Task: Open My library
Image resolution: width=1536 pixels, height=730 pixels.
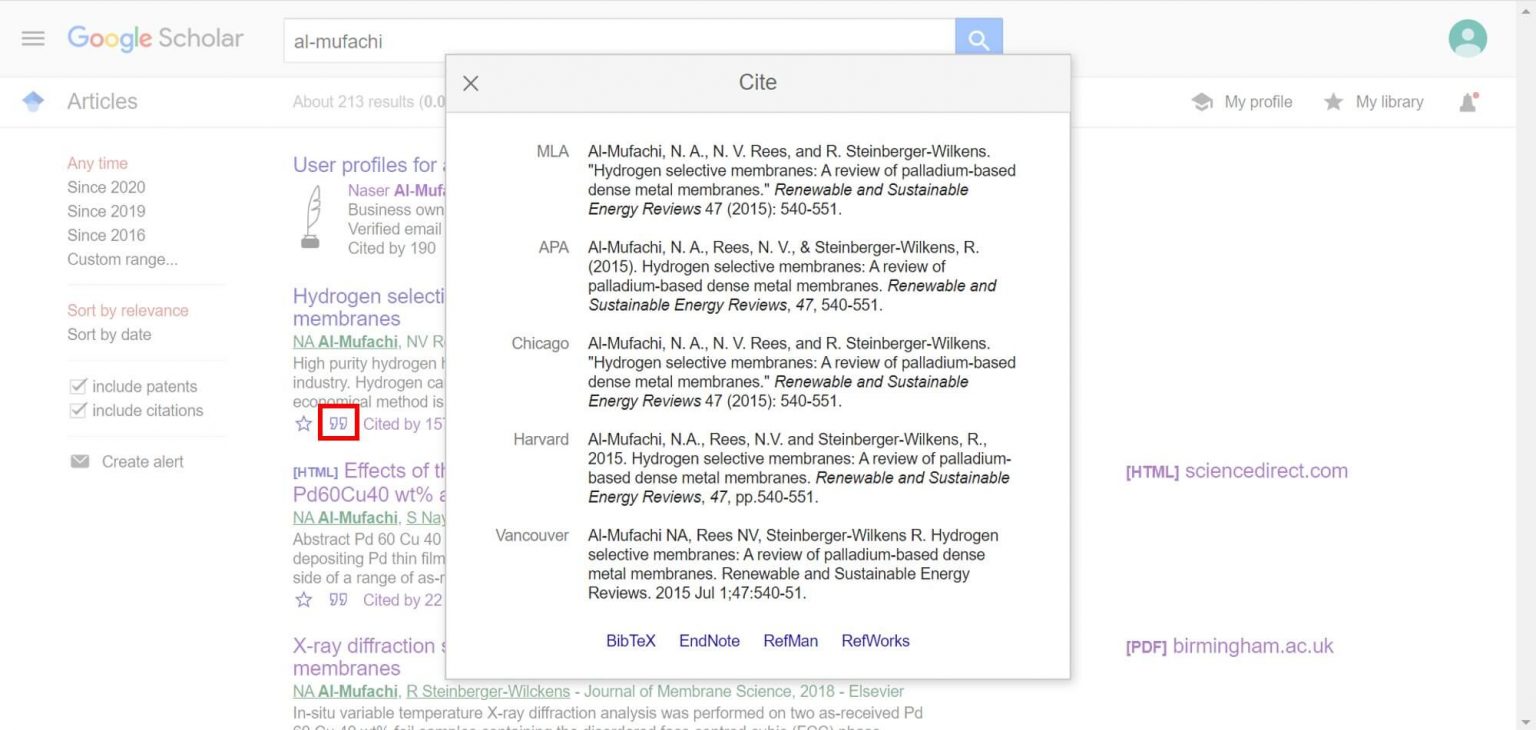Action: [1374, 102]
